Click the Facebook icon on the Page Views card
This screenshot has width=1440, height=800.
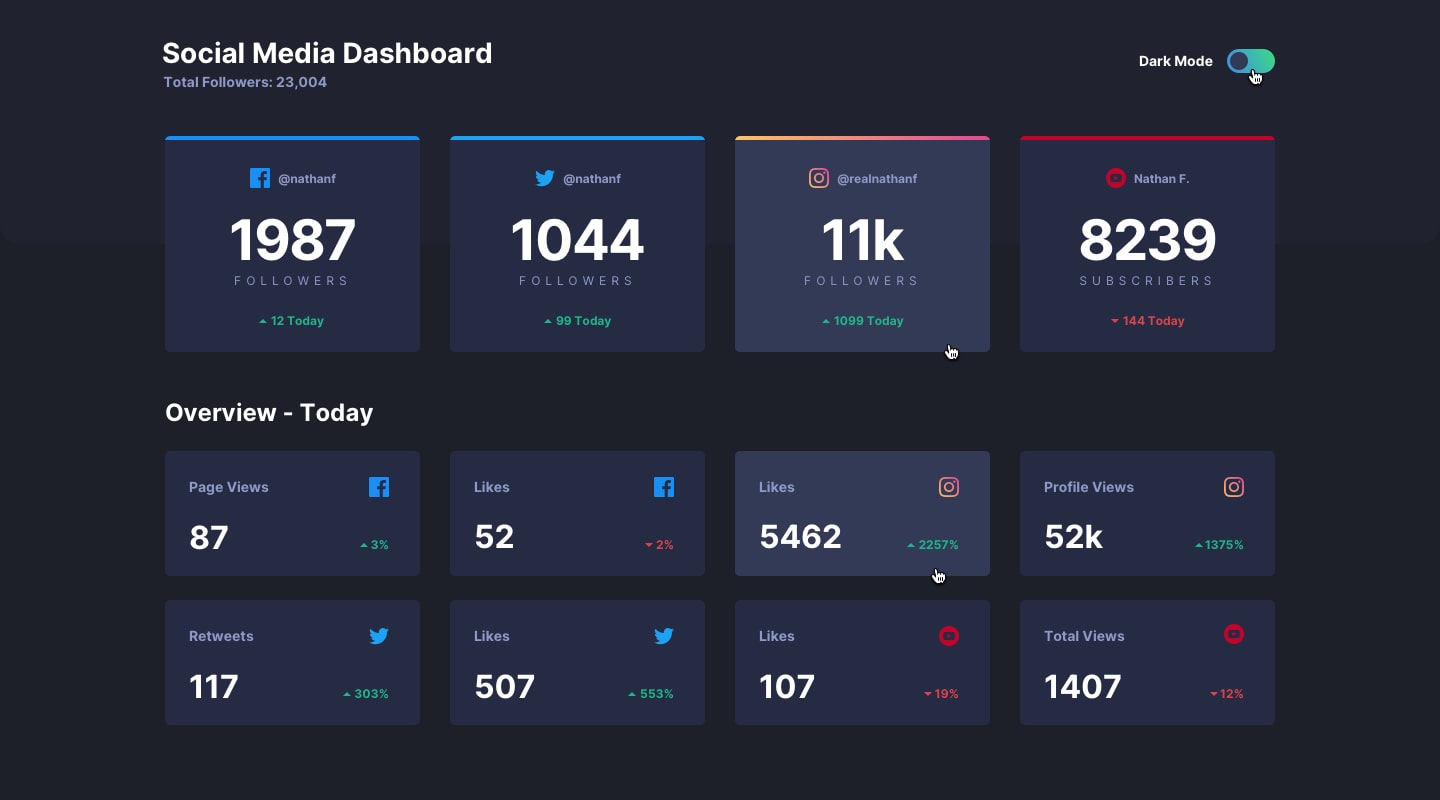[379, 487]
